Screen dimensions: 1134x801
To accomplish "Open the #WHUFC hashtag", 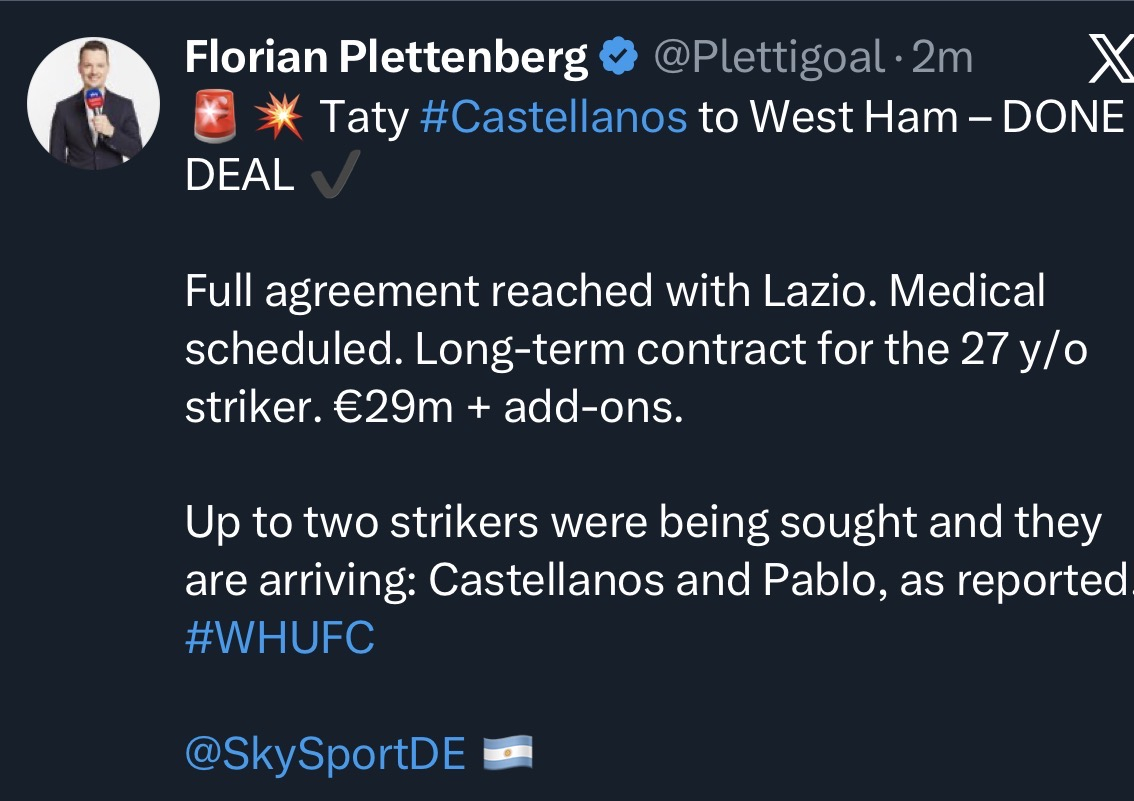I will pos(280,638).
